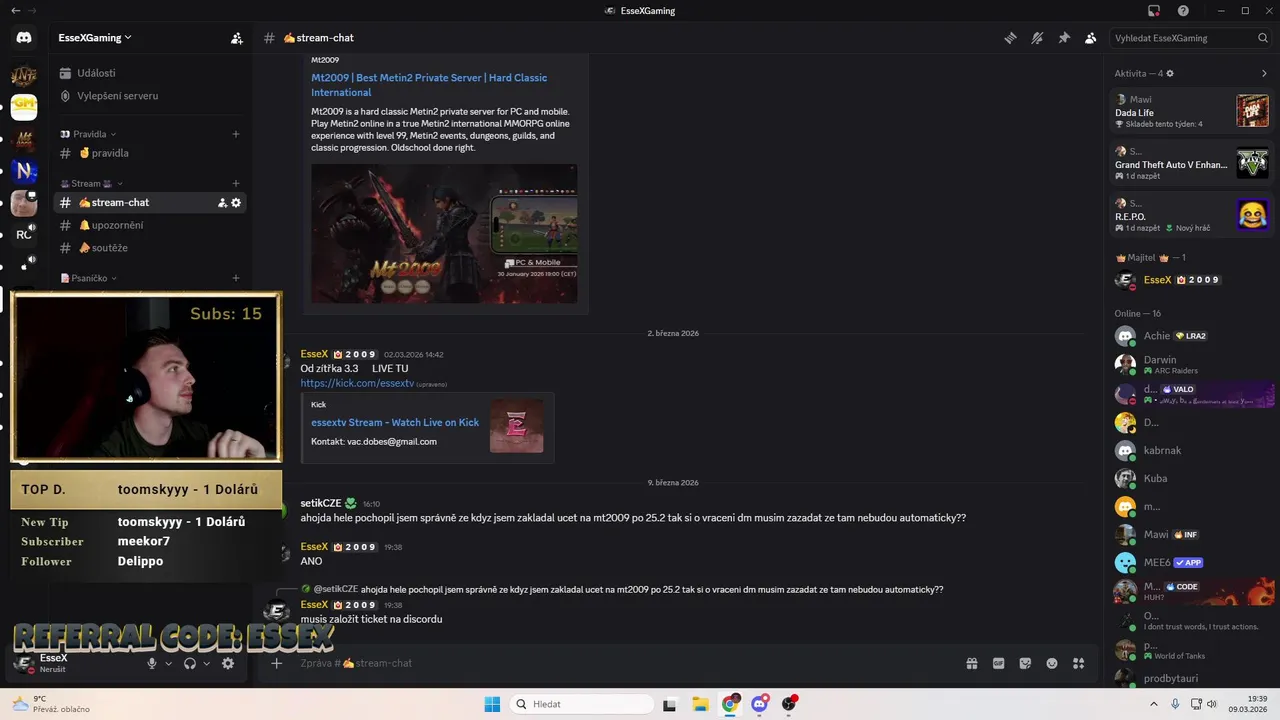Expand the EsseXGaming server menu
The width and height of the screenshot is (1280, 720).
click(95, 38)
